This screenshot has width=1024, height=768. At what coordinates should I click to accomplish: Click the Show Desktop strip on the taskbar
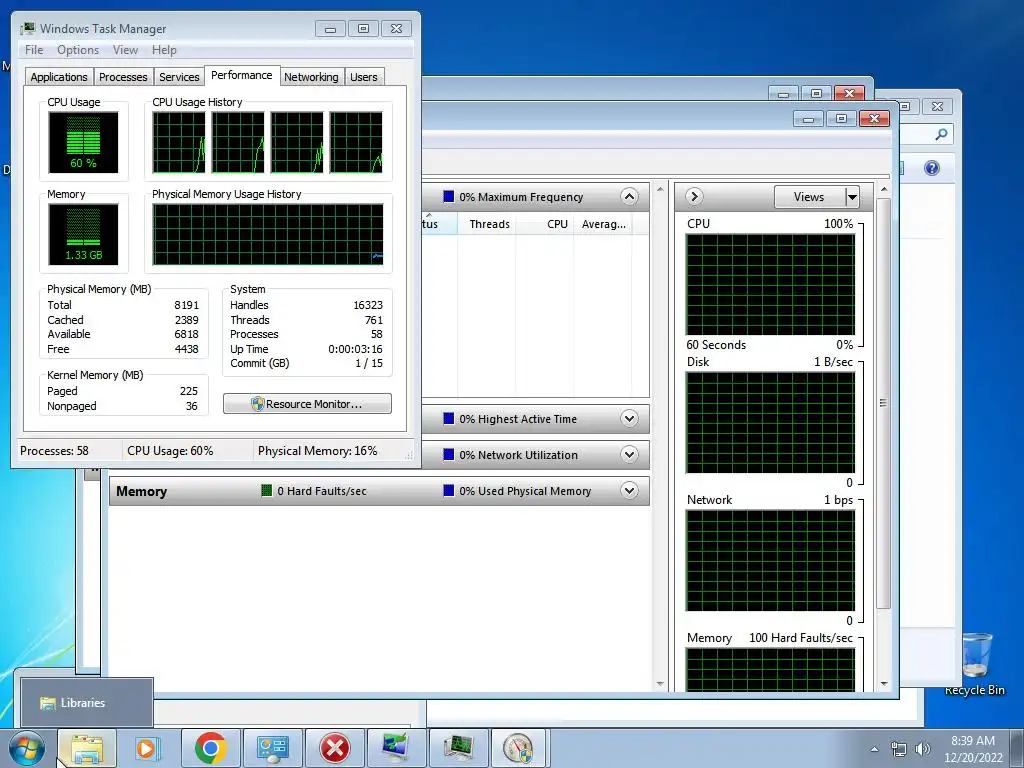[x=1017, y=748]
